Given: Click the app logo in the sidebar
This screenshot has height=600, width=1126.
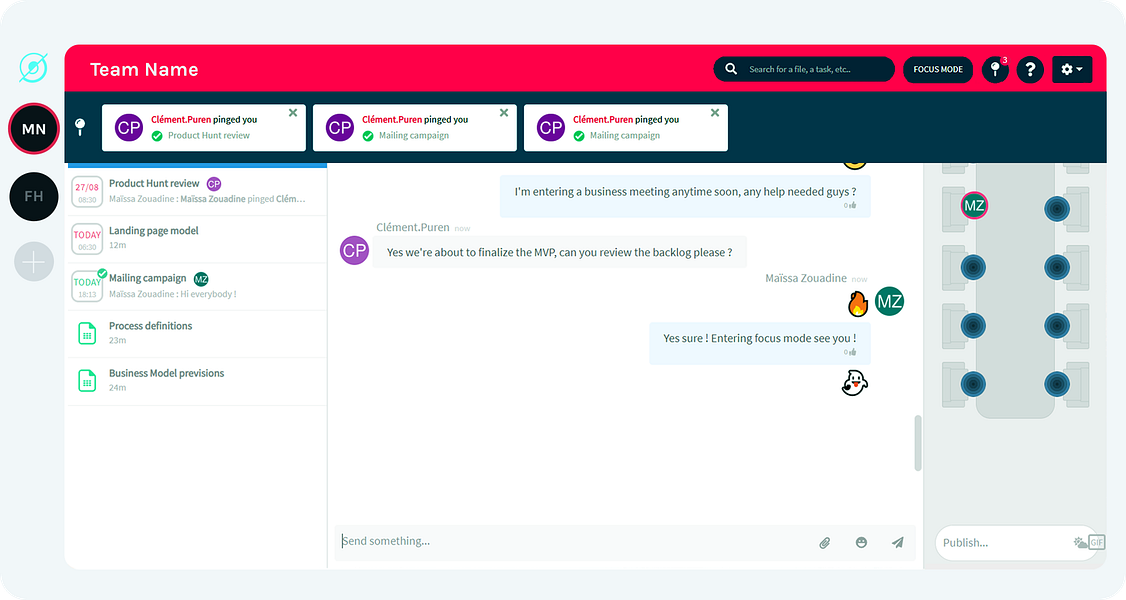Looking at the screenshot, I should tap(33, 67).
